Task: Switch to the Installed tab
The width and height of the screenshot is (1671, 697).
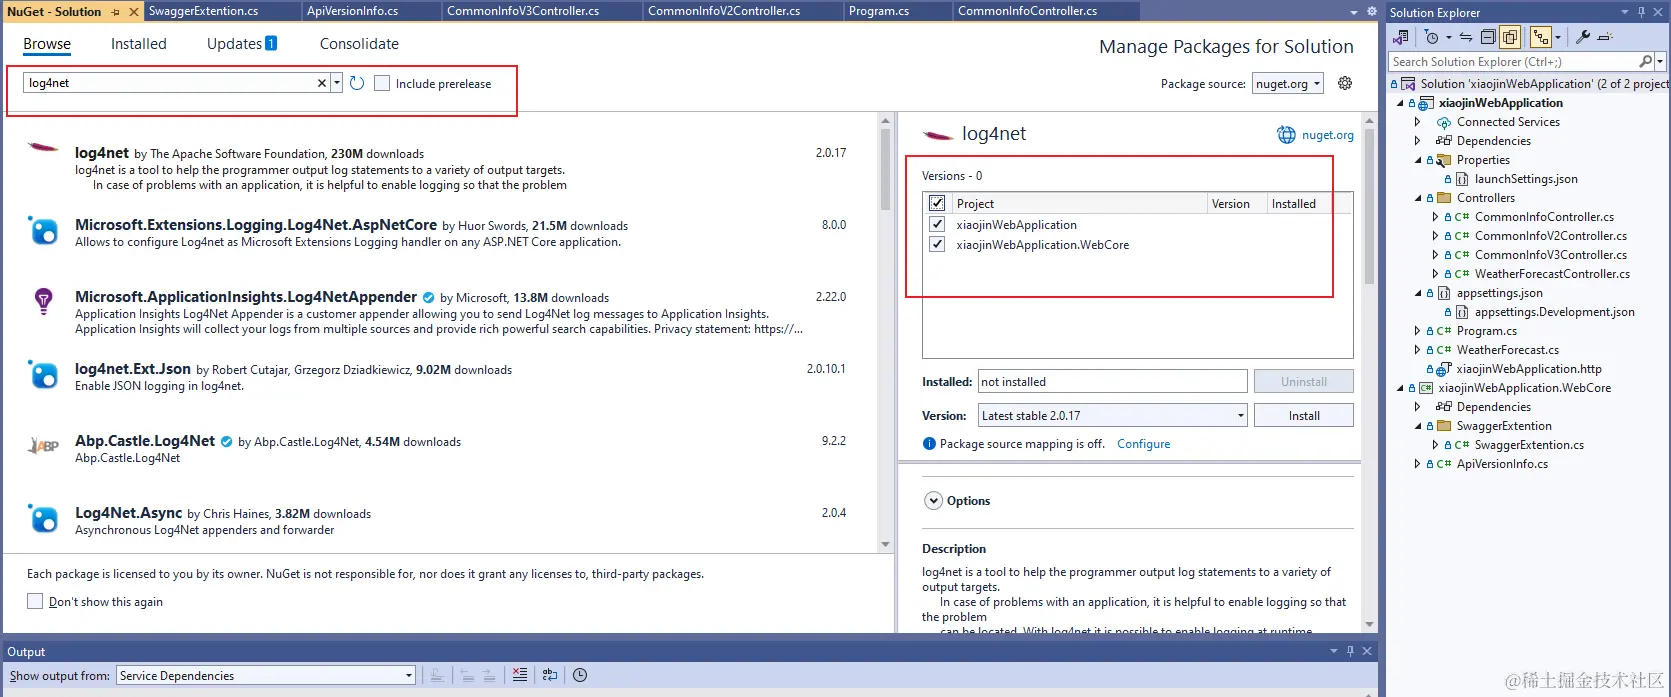Action: [138, 44]
